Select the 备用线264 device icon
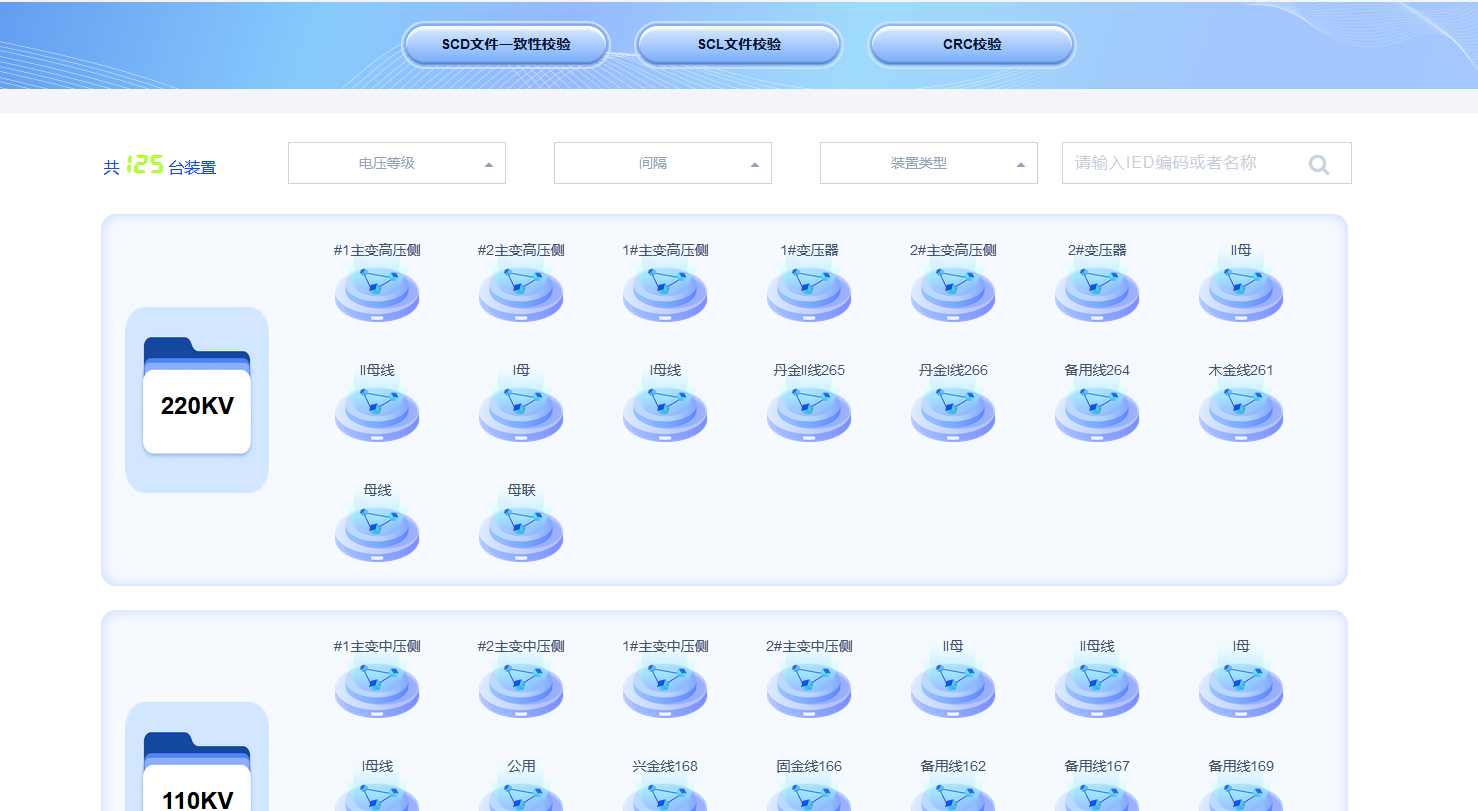1478x811 pixels. pyautogui.click(x=1096, y=413)
